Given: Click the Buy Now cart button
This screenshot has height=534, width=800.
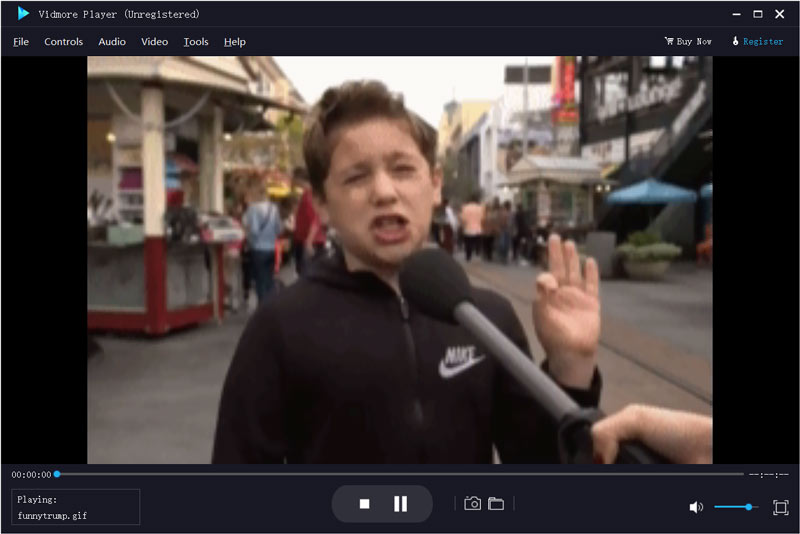Looking at the screenshot, I should click(x=688, y=42).
